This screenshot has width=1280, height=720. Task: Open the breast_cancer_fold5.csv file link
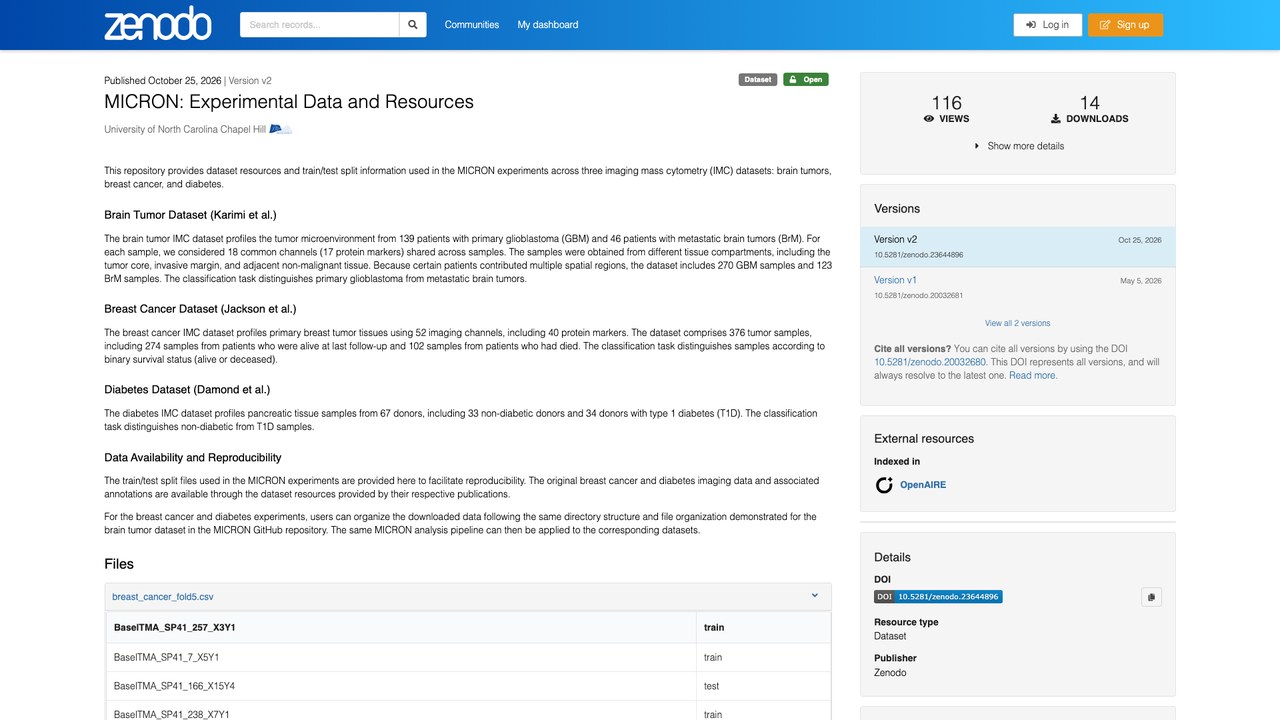pyautogui.click(x=163, y=597)
